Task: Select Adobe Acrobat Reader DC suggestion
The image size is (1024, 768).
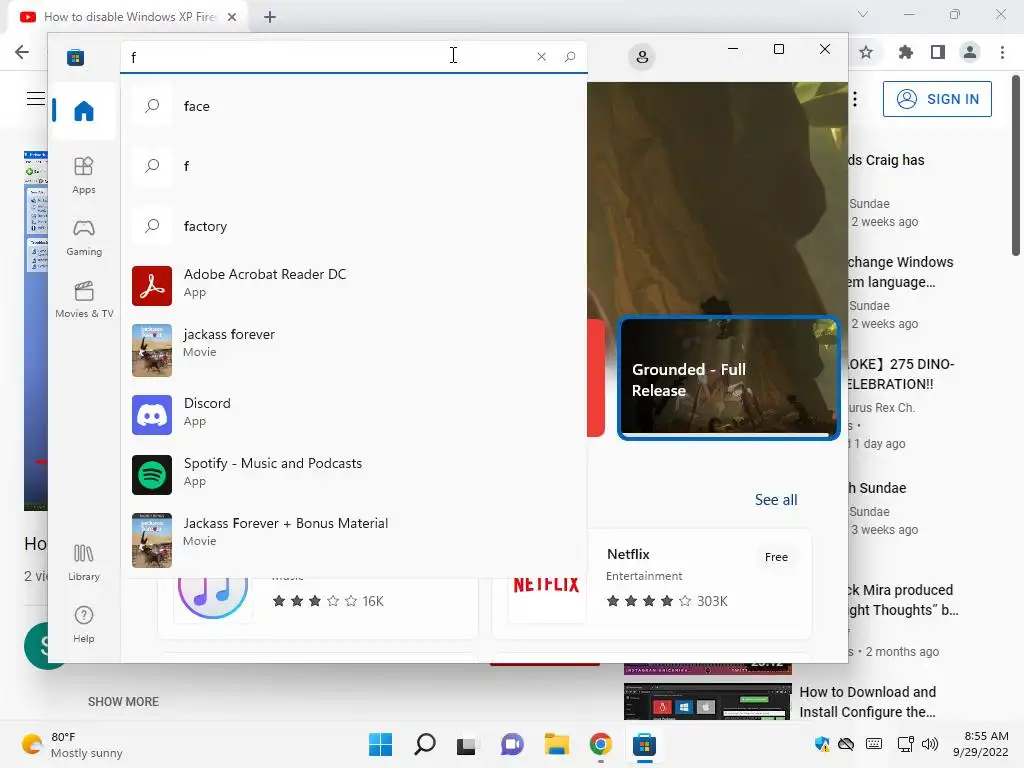Action: (353, 285)
